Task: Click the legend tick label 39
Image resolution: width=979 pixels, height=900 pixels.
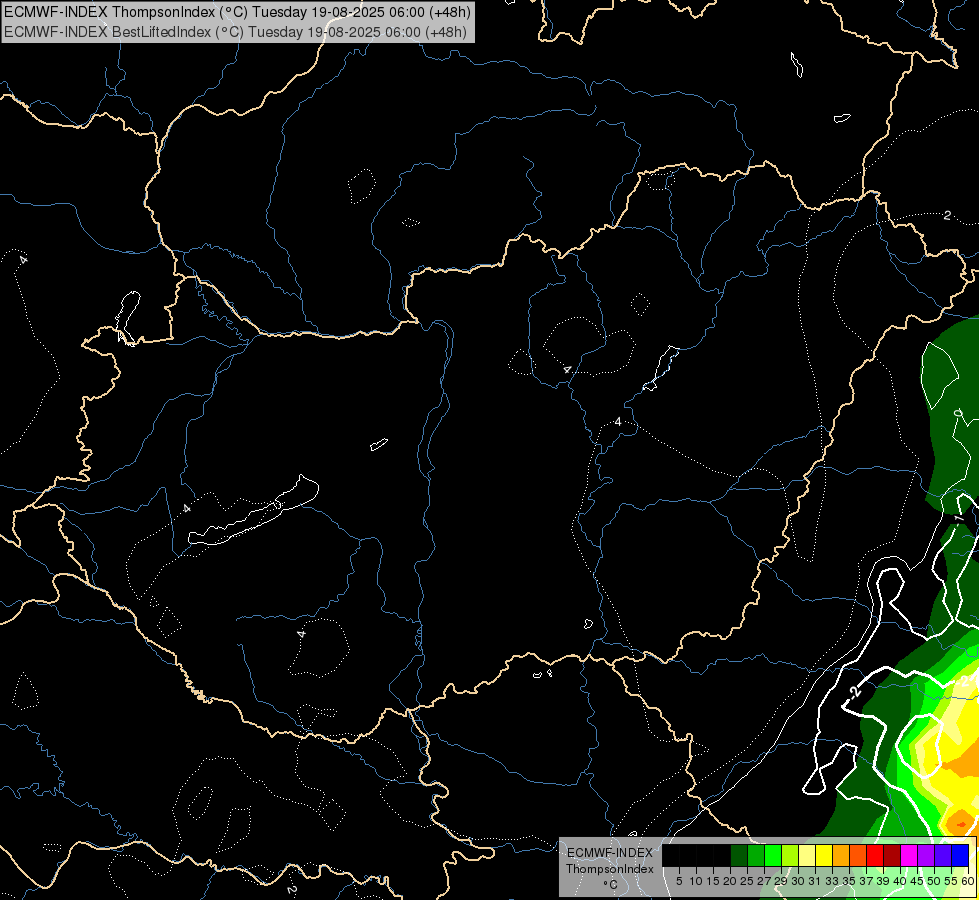Action: 883,881
